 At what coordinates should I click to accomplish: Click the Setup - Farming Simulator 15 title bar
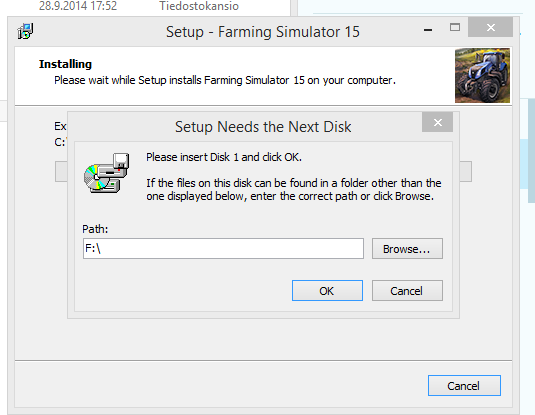point(263,32)
